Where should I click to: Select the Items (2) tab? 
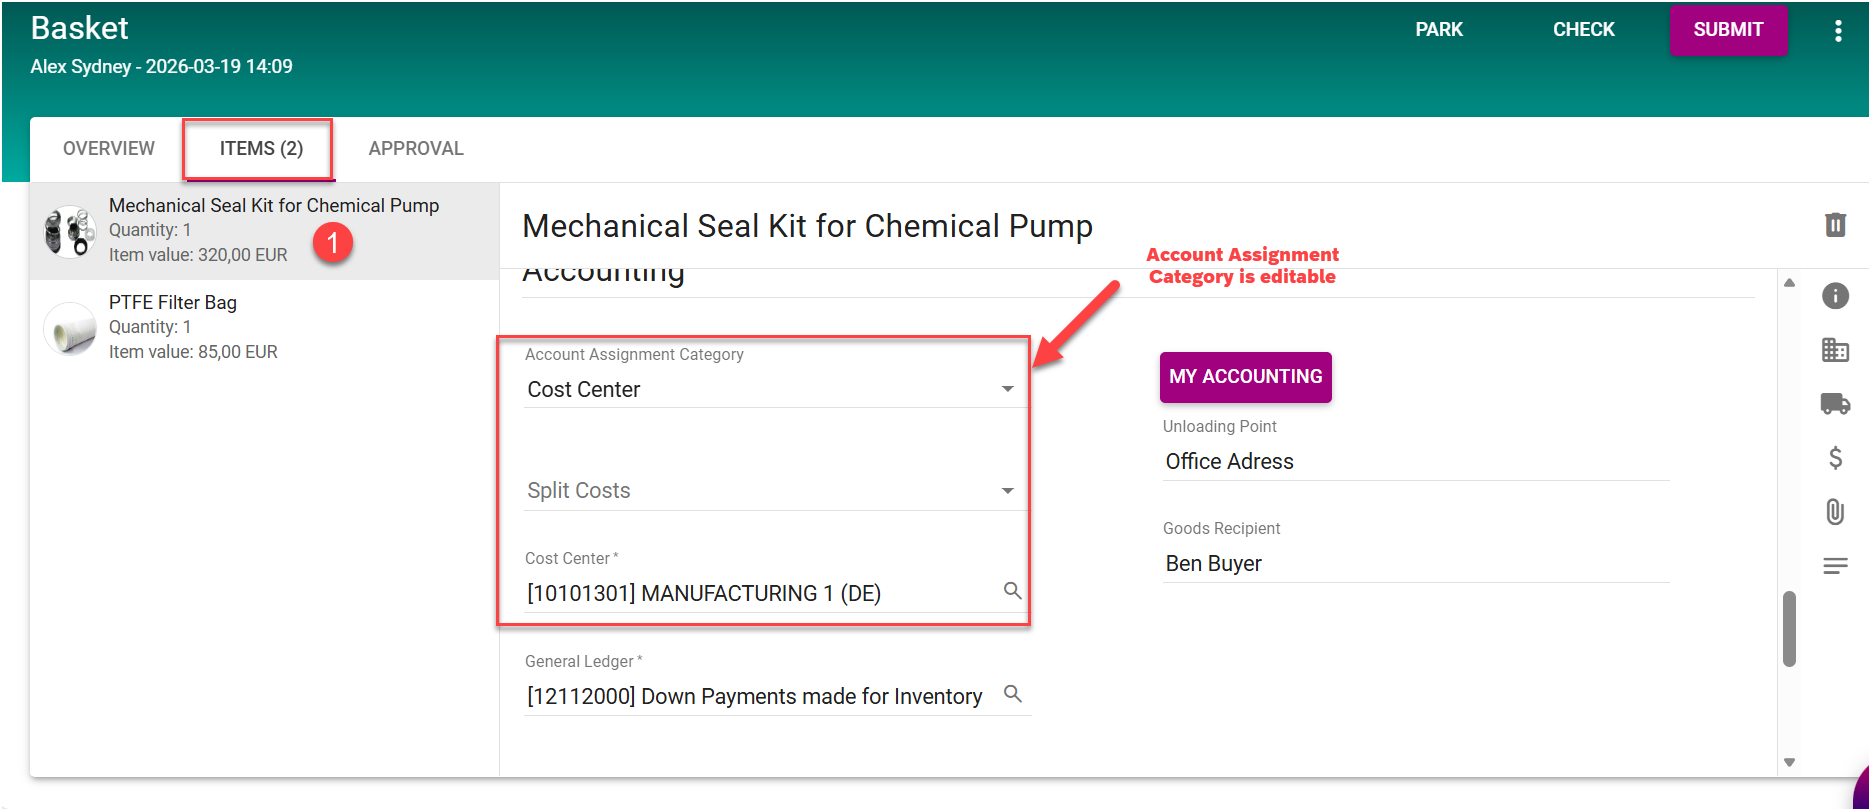[x=261, y=149]
